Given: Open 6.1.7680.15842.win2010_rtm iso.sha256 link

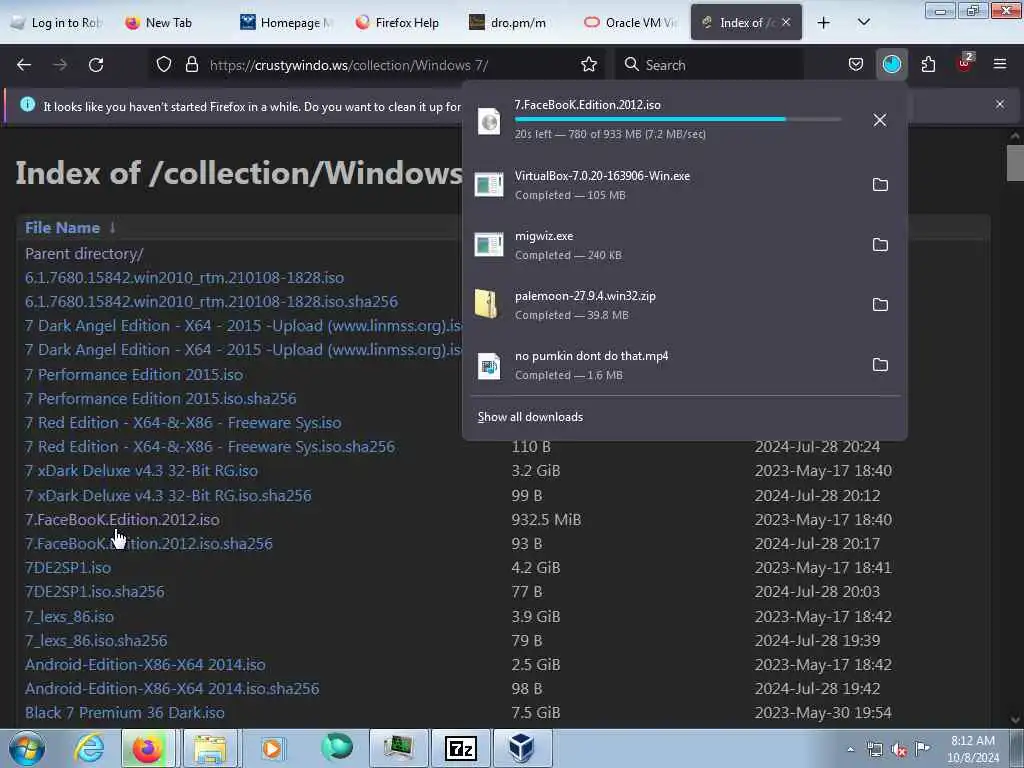Looking at the screenshot, I should [212, 302].
